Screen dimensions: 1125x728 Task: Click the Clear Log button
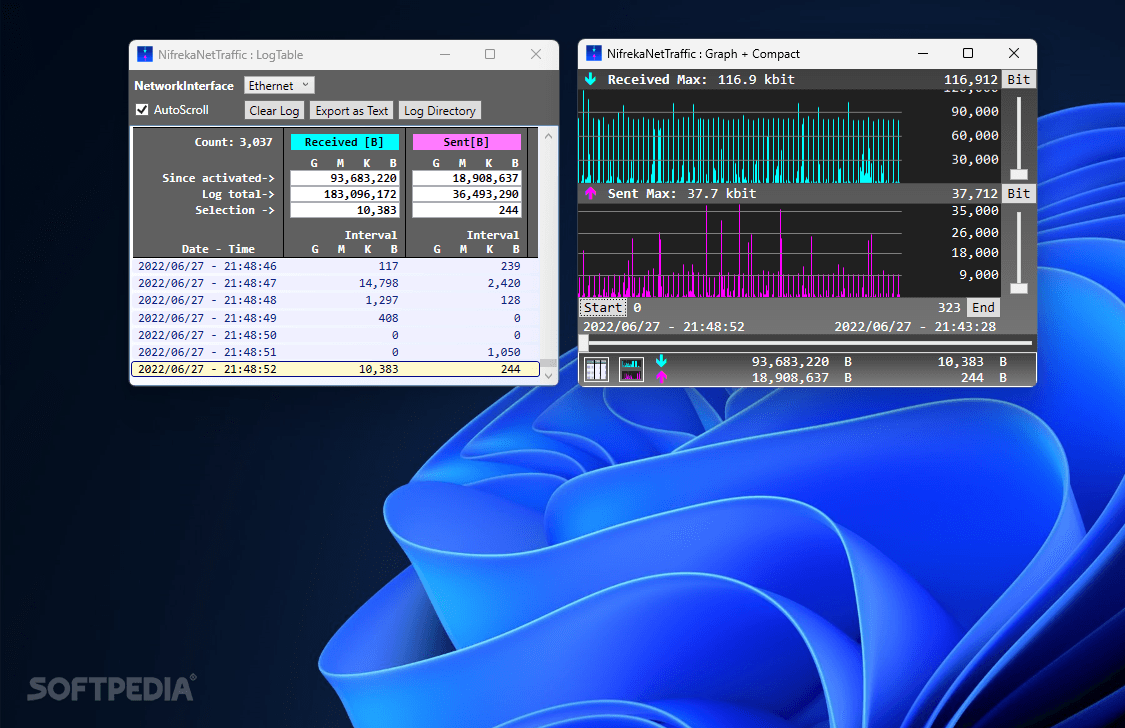point(274,110)
